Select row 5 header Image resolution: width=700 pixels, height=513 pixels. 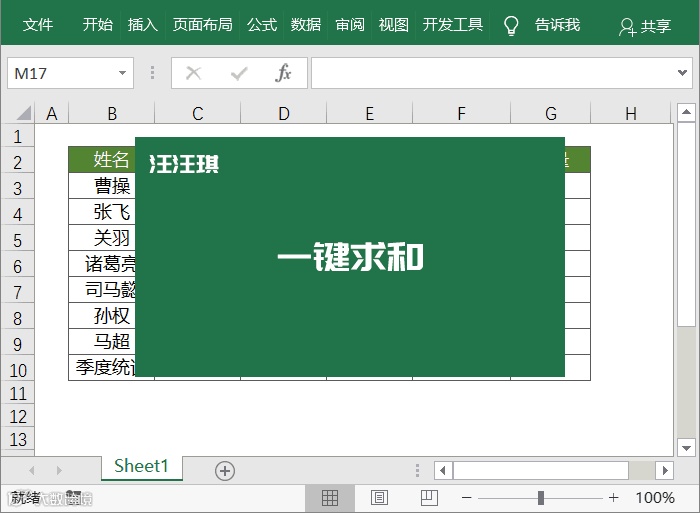(17, 240)
